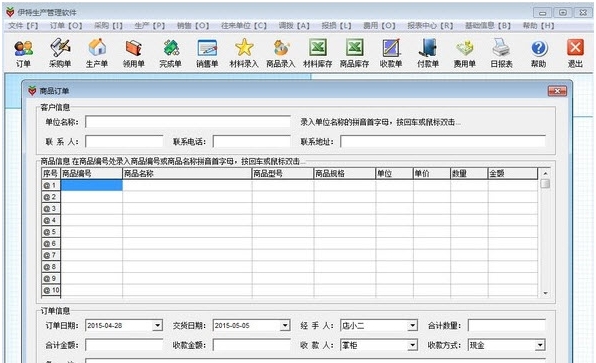Open the 订单 [O] menu
The image size is (596, 363).
(x=66, y=25)
